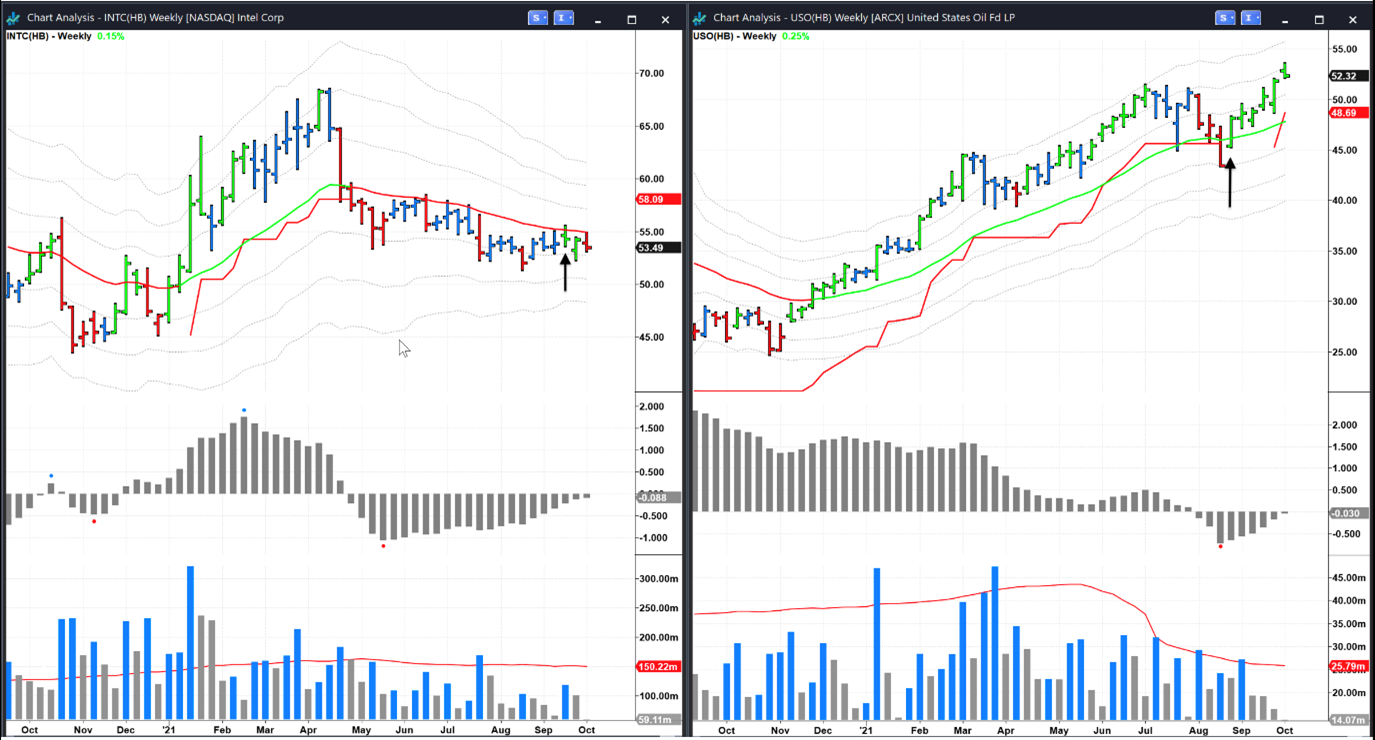
Task: Click the USO(HB) - Weekly symbol label
Action: click(735, 36)
